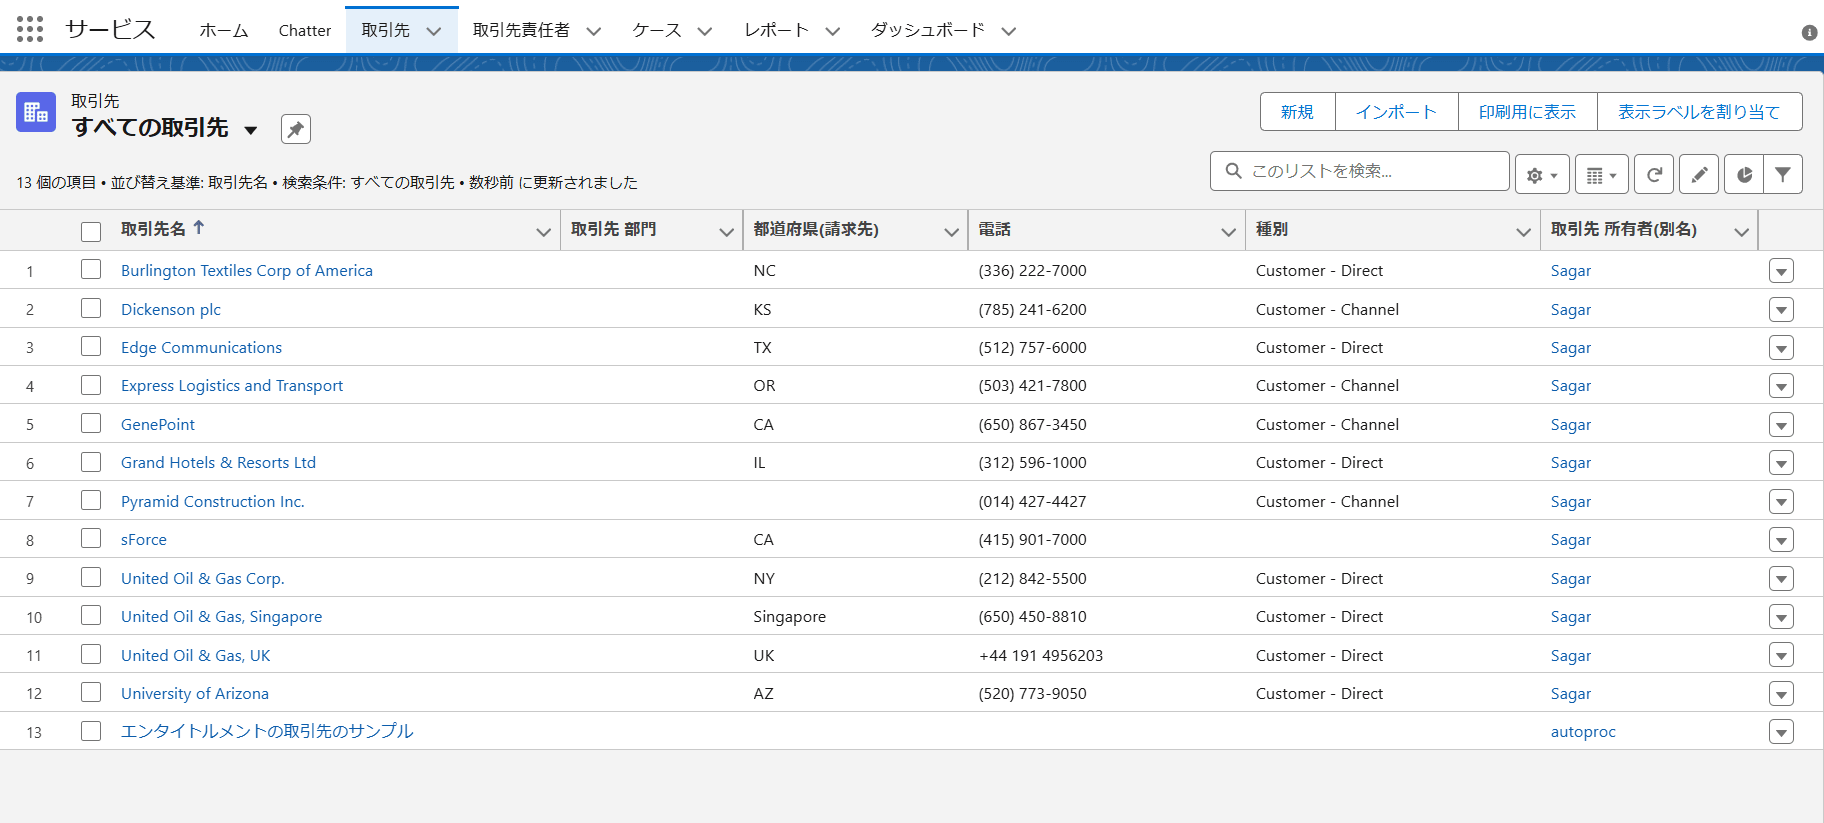Click the Accounts building object icon
Image resolution: width=1824 pixels, height=823 pixels.
tap(36, 112)
